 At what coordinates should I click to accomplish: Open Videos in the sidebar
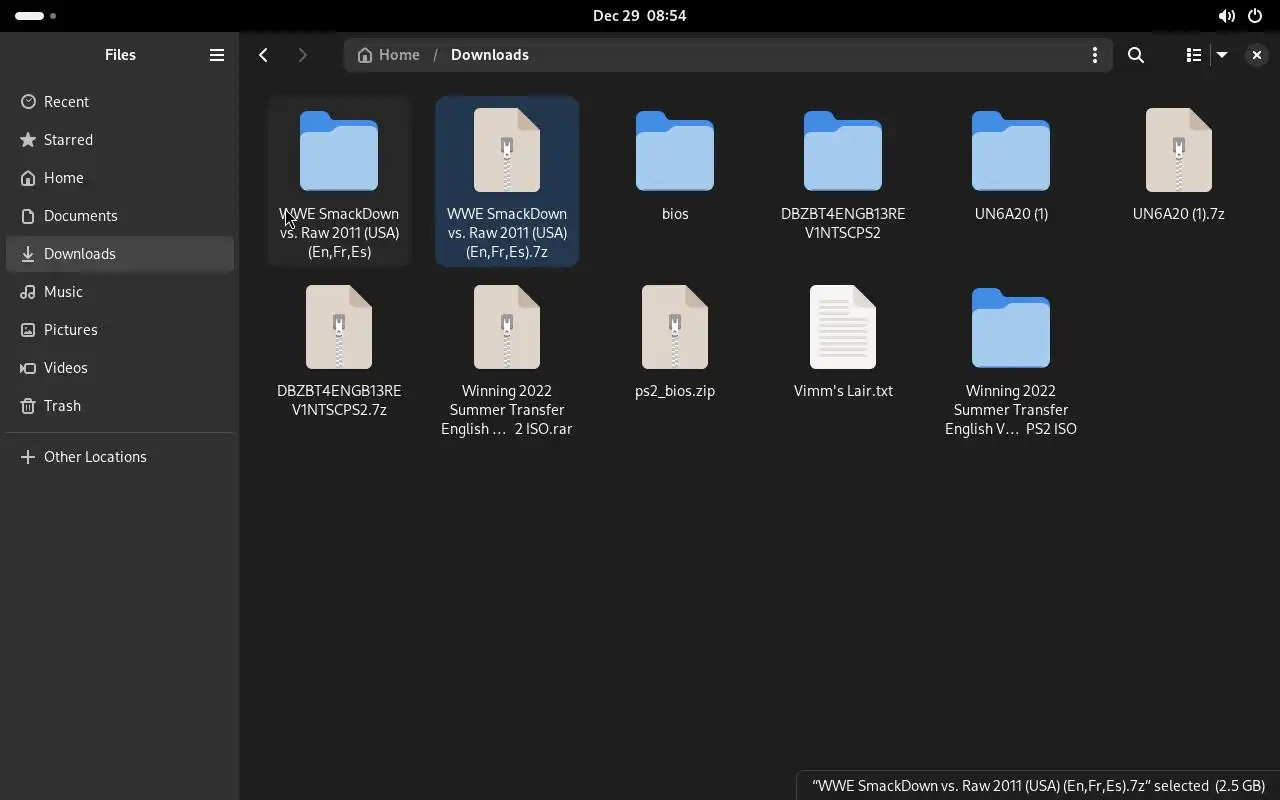point(120,368)
